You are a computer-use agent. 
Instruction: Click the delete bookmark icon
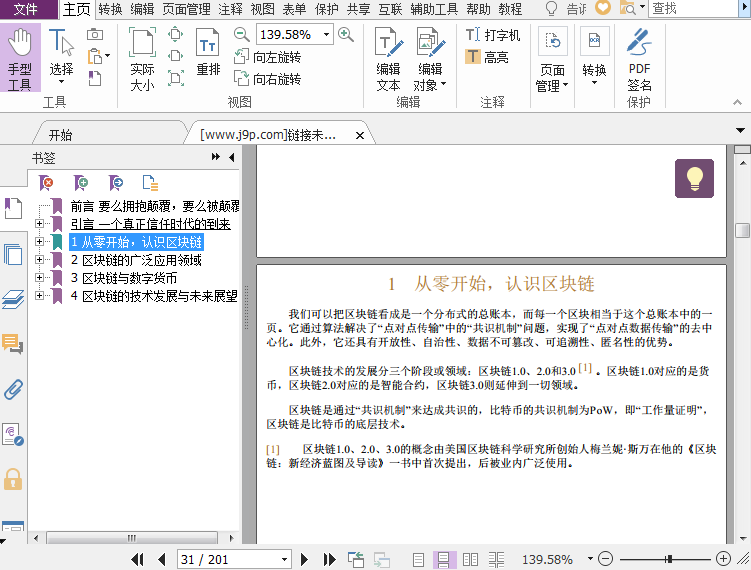47,182
